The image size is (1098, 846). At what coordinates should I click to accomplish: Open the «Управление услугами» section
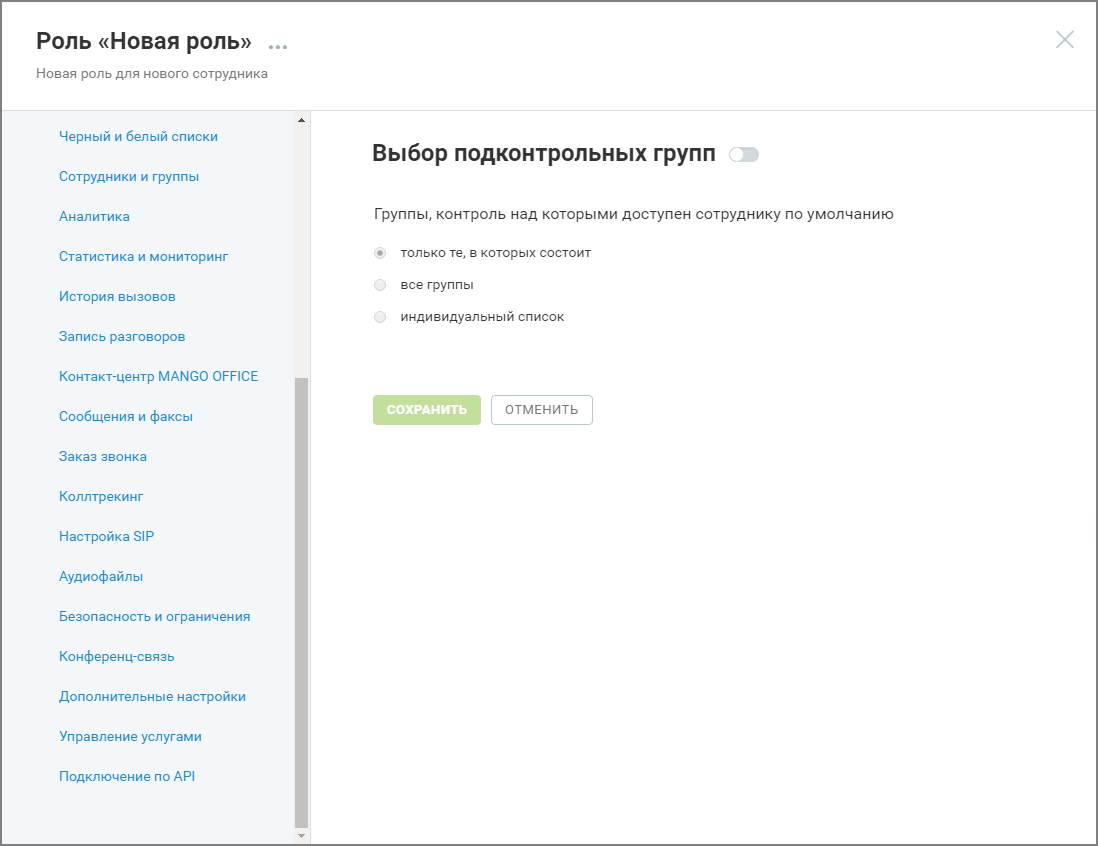130,736
